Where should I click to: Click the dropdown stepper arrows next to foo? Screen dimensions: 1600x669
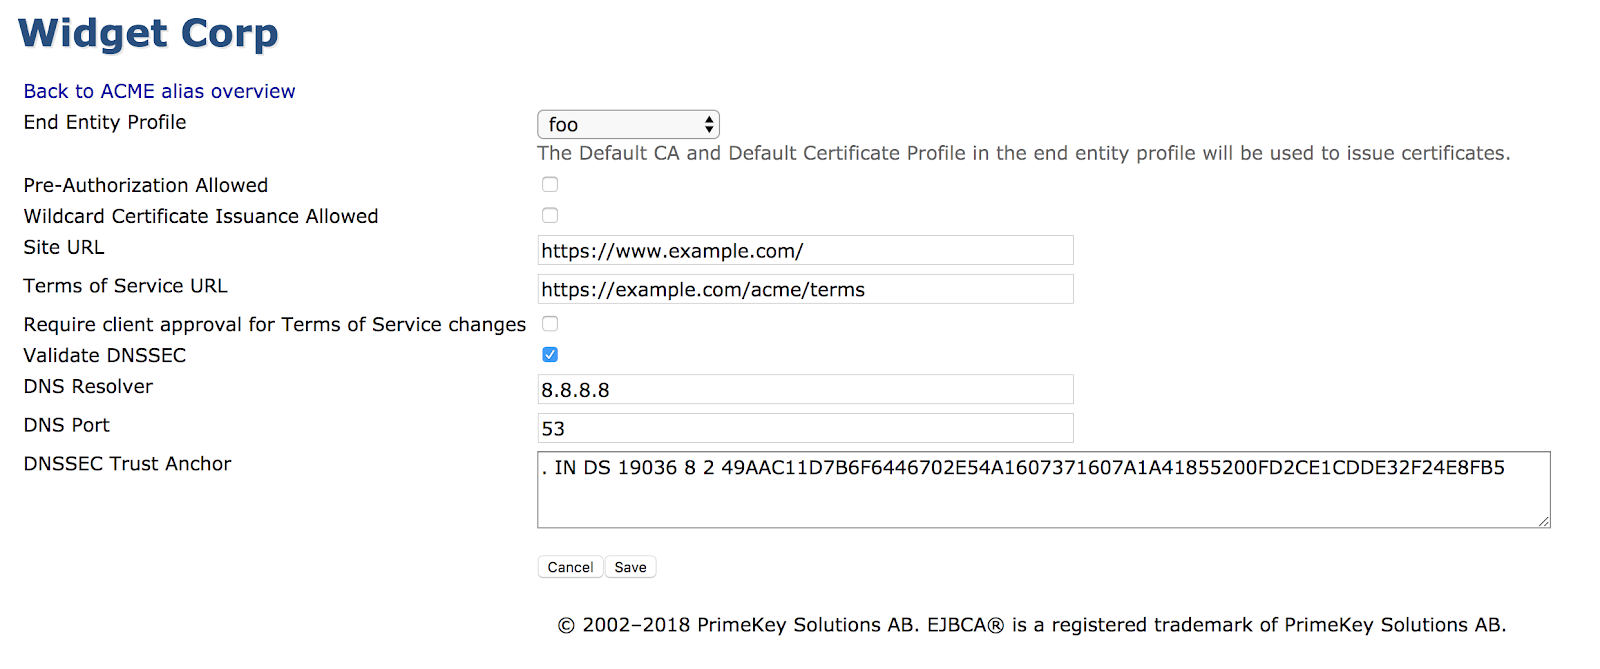(707, 124)
